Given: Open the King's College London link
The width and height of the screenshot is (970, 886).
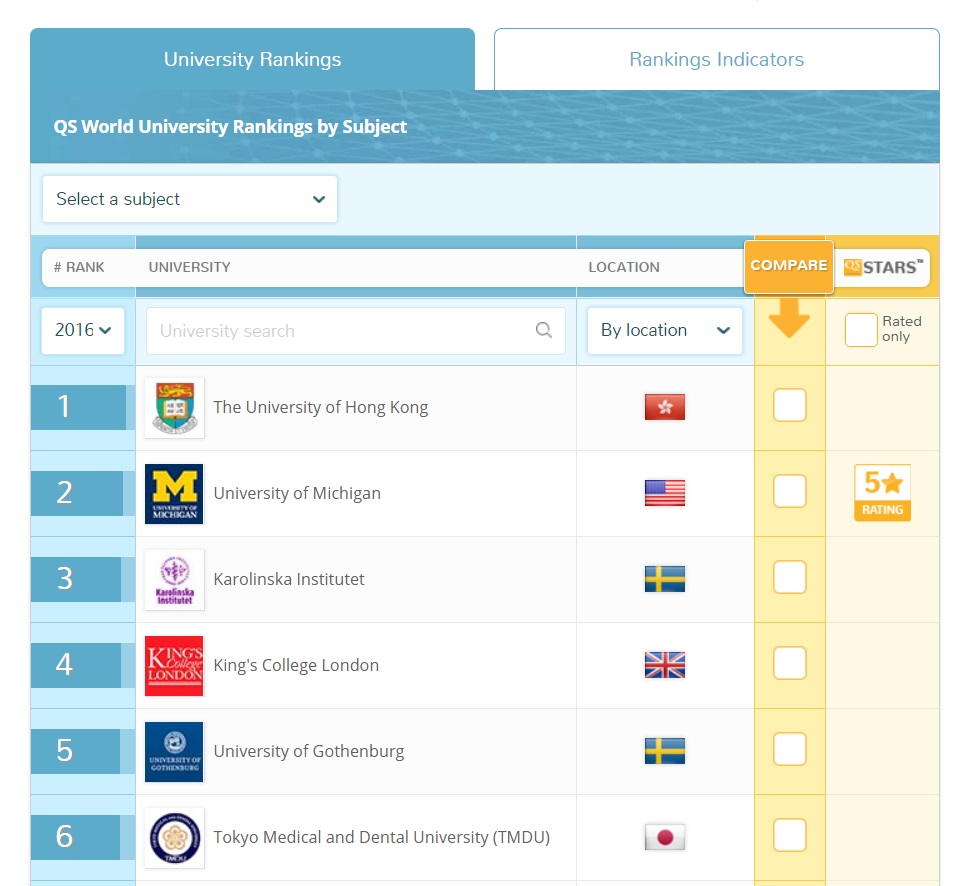Looking at the screenshot, I should tap(296, 665).
